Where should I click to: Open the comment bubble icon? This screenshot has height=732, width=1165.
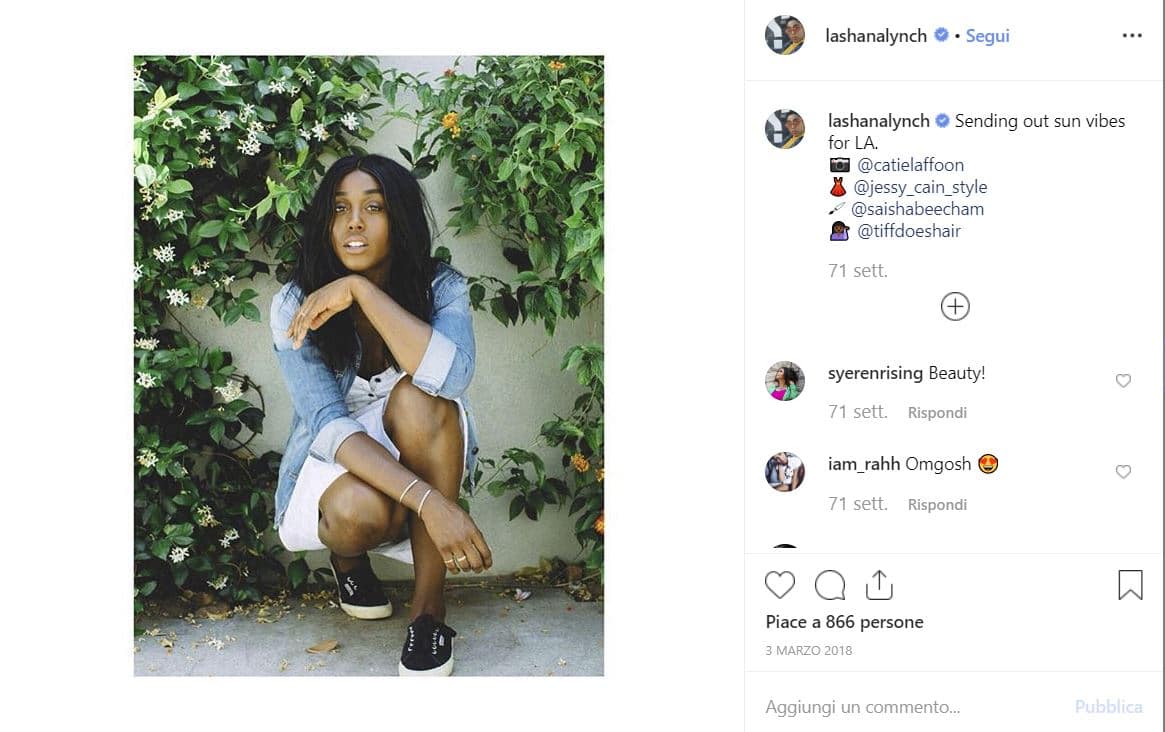coord(830,585)
